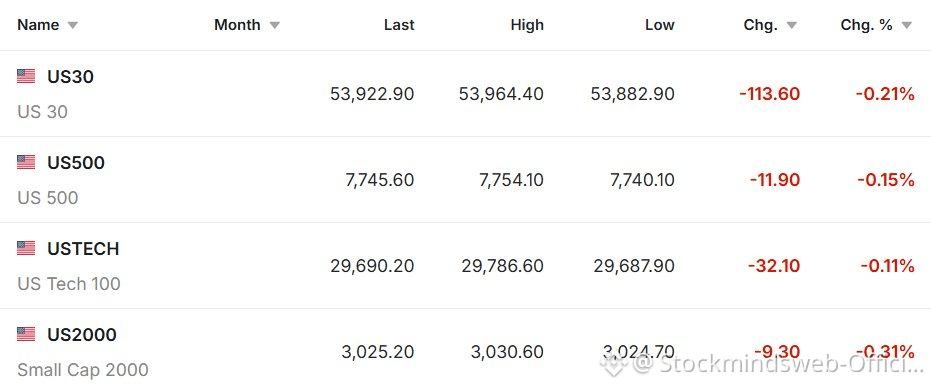Click the US flag icon beside US2000
Viewport: 931px width, 388px height.
click(26, 335)
